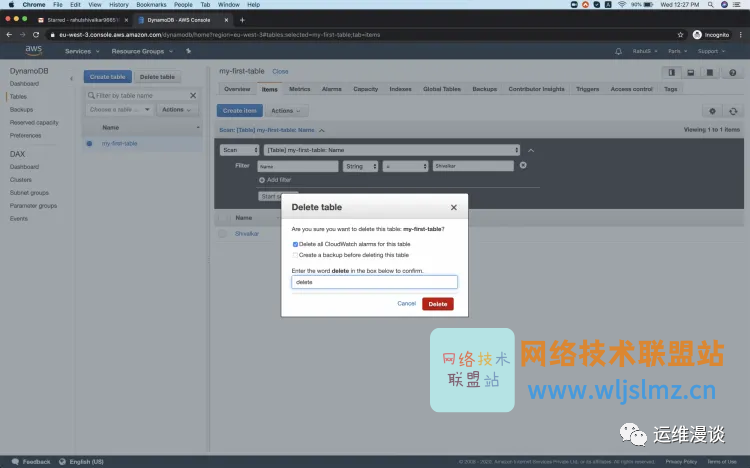750x468 pixels.
Task: Clear the table name filter
Action: [x=193, y=95]
